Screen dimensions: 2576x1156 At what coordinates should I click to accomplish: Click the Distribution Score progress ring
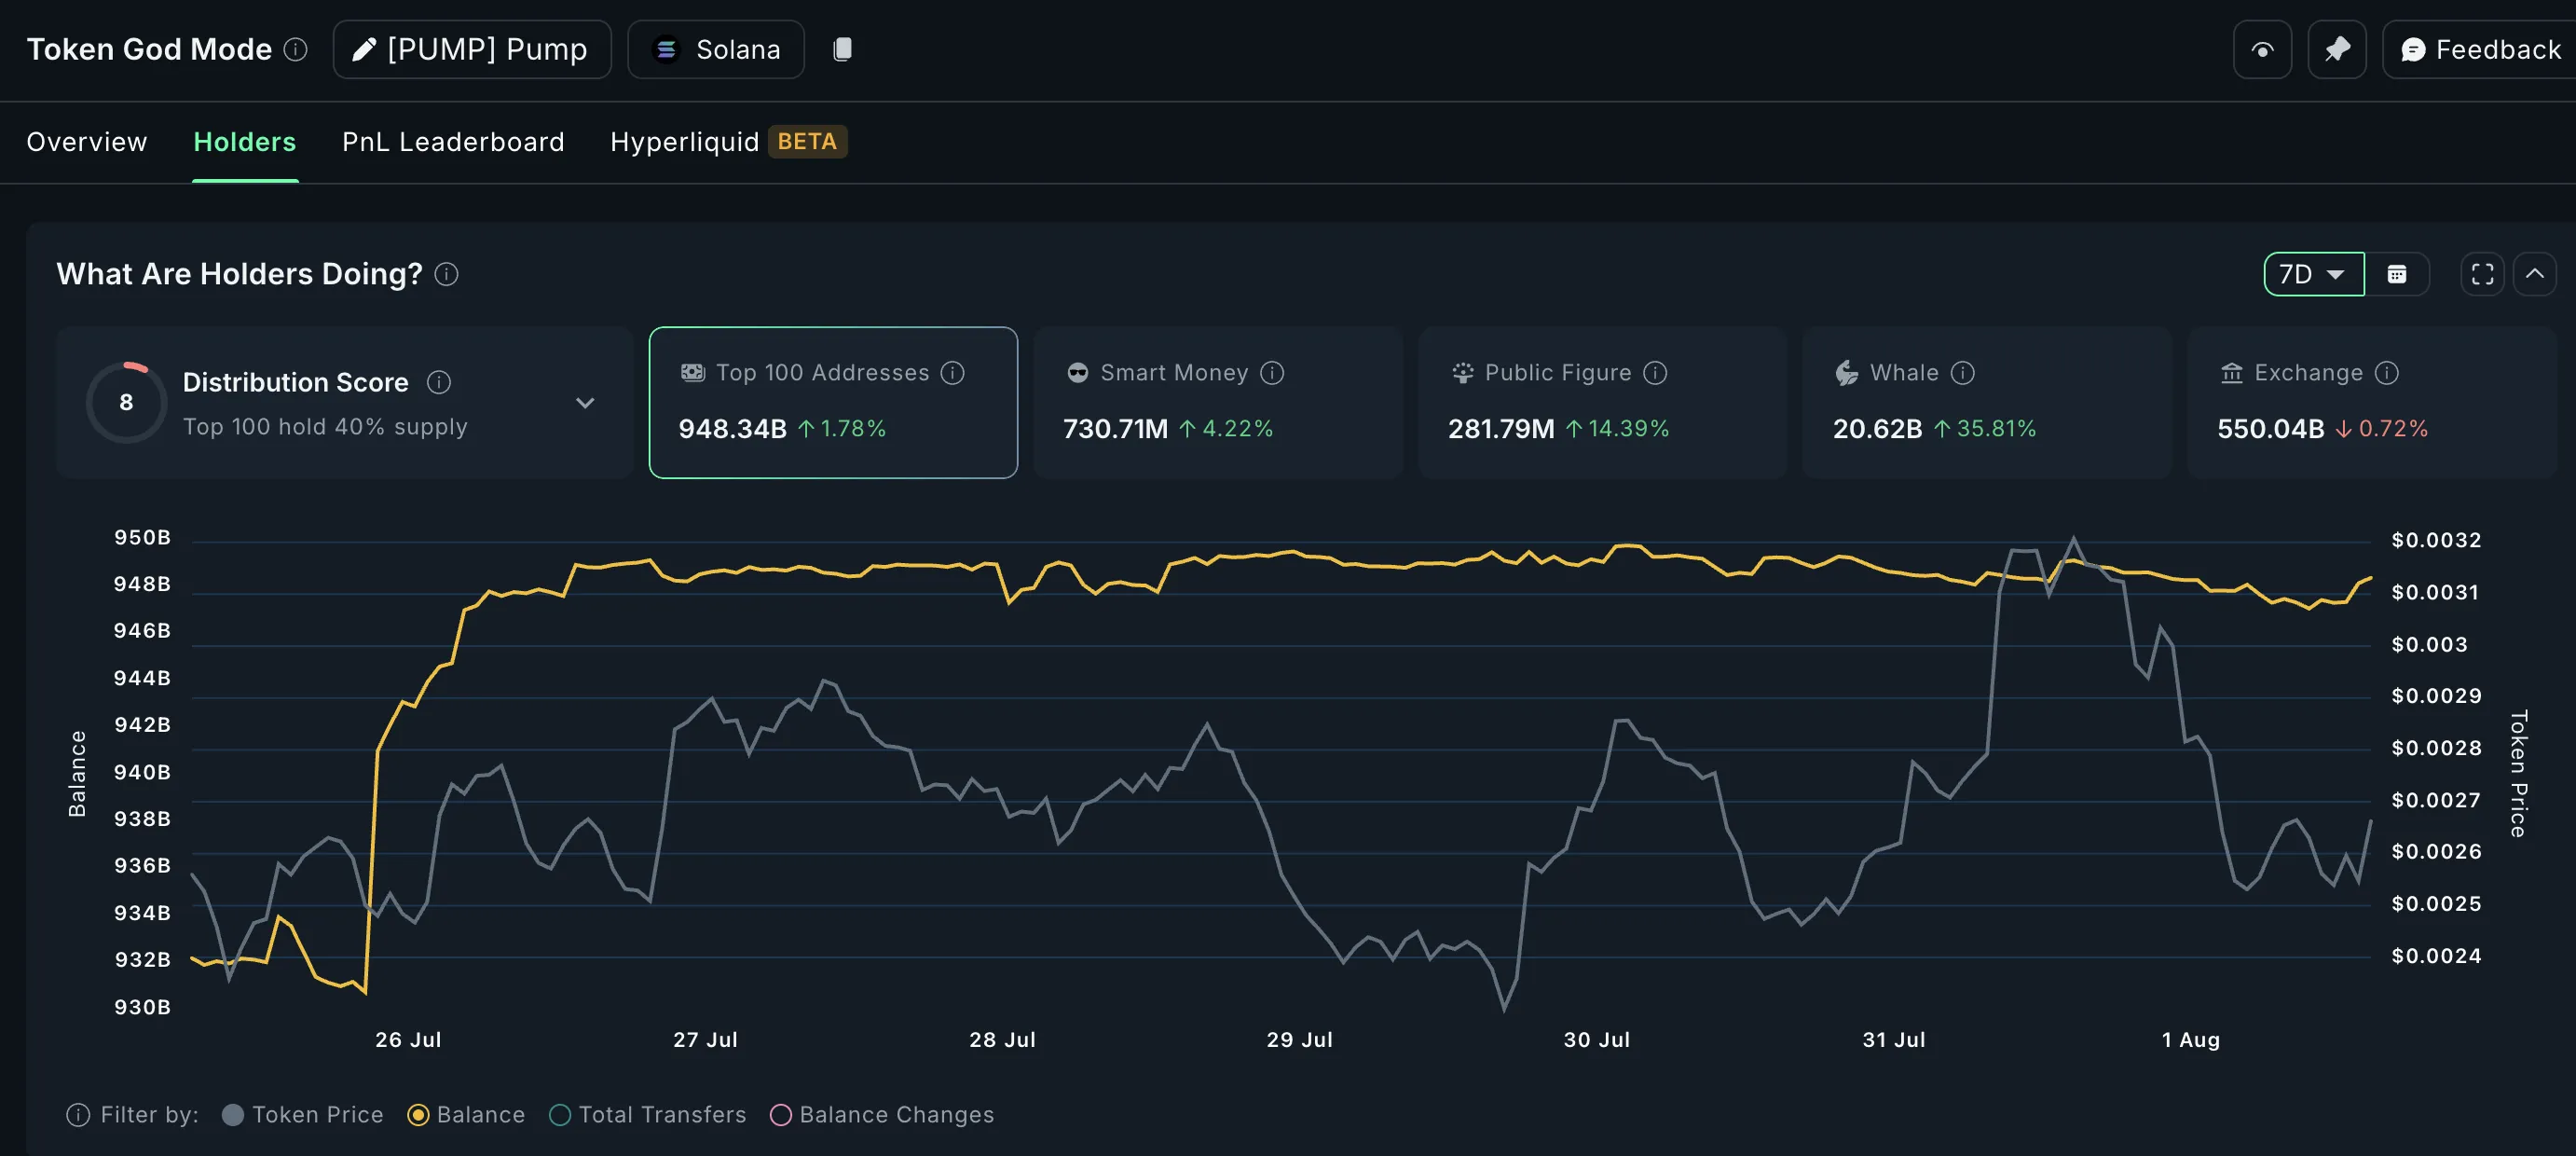coord(125,402)
